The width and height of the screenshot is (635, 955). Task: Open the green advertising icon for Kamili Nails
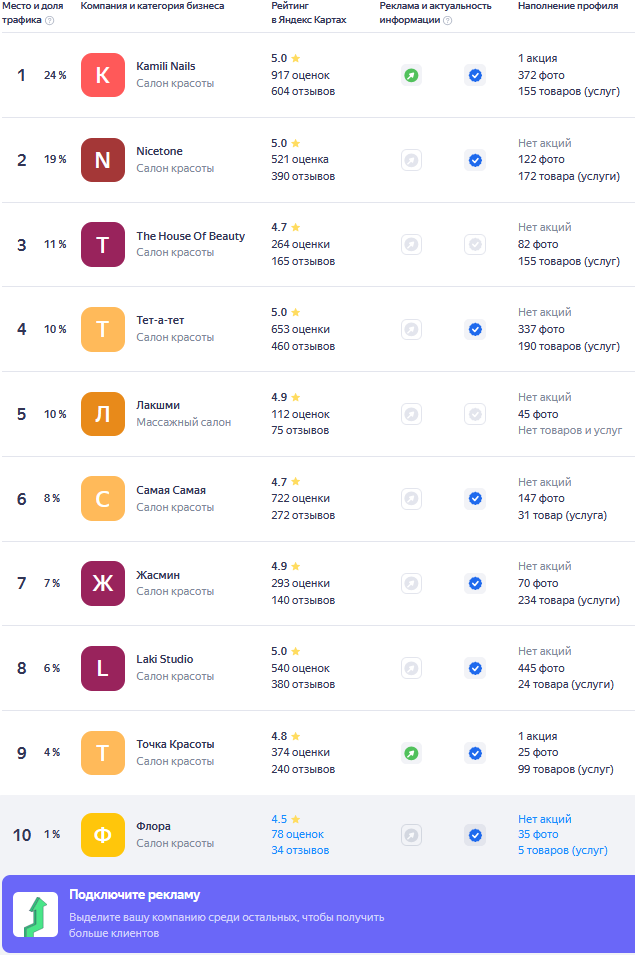(412, 76)
